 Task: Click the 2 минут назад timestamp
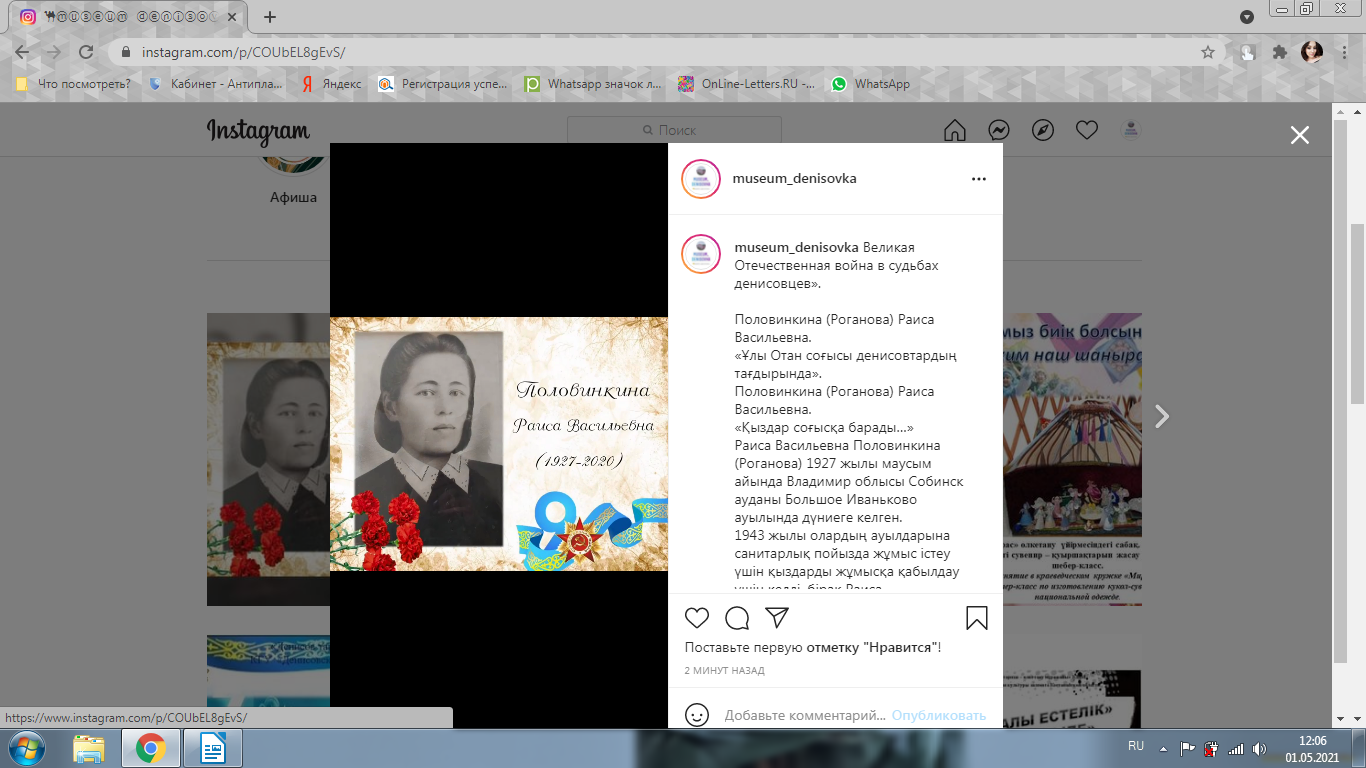click(x=725, y=670)
